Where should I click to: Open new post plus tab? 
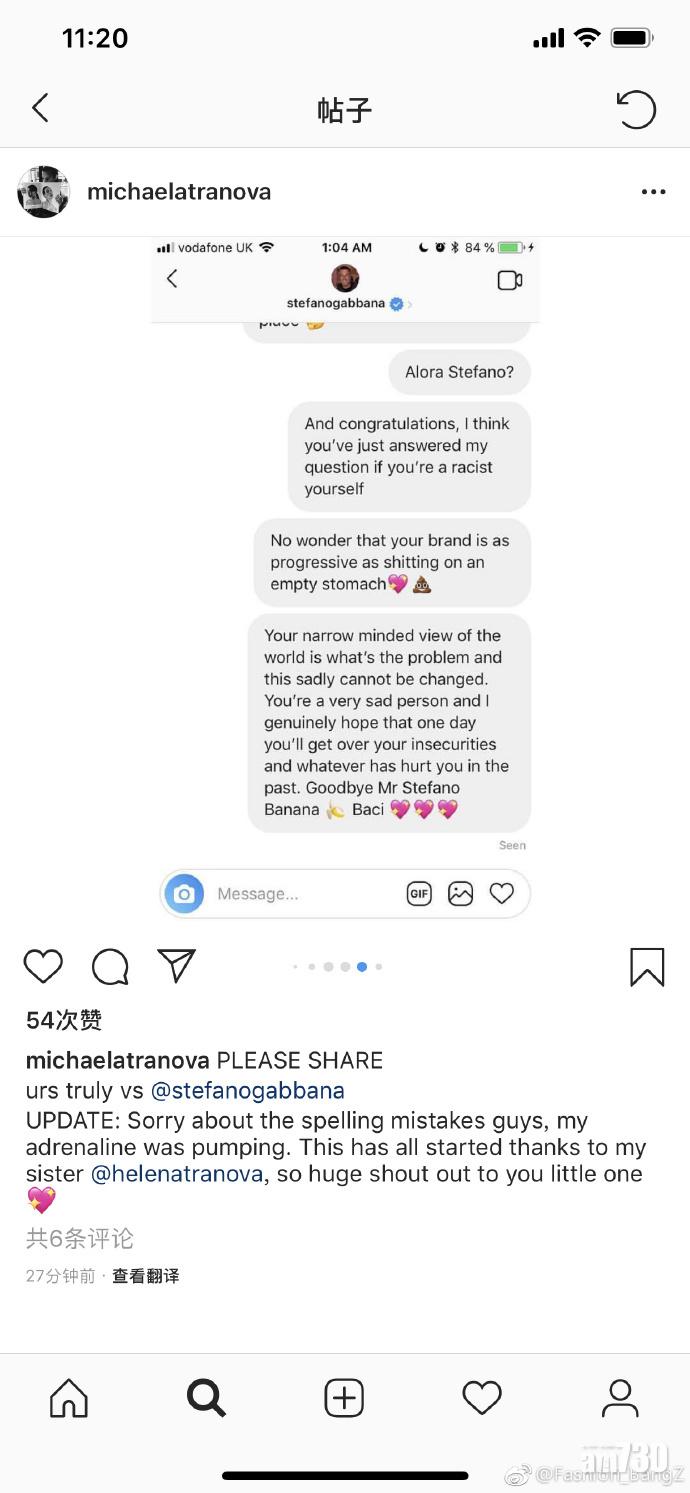pyautogui.click(x=344, y=1398)
